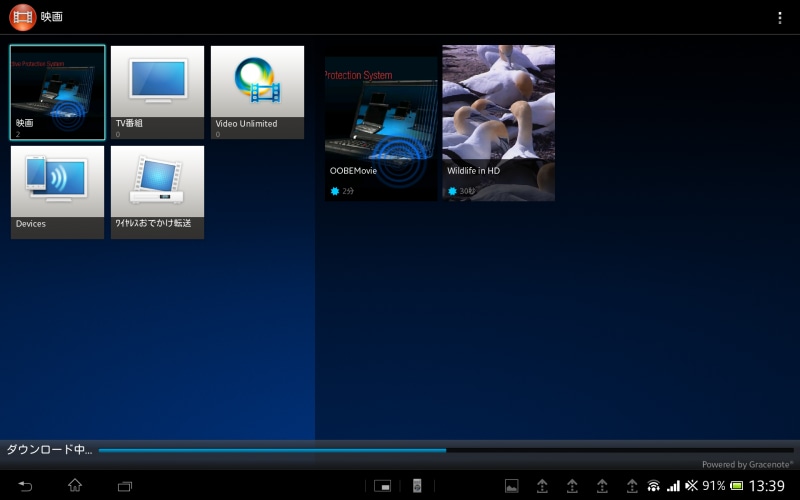
Task: Play the OOBEMovie video thumbnail
Action: (381, 128)
